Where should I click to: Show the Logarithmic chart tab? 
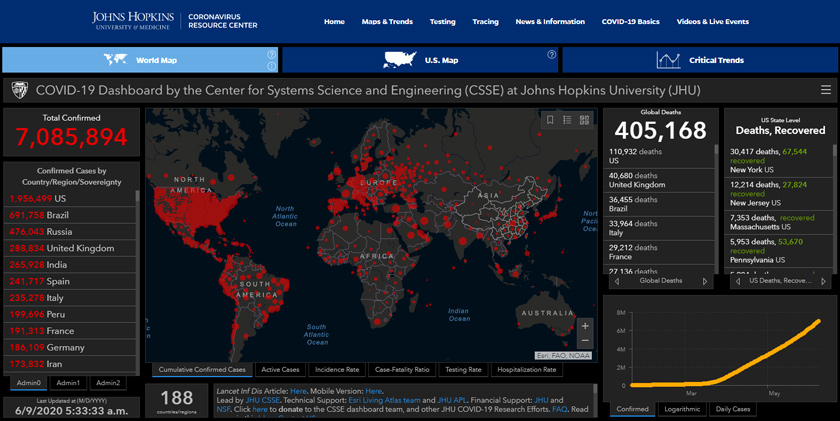click(680, 409)
